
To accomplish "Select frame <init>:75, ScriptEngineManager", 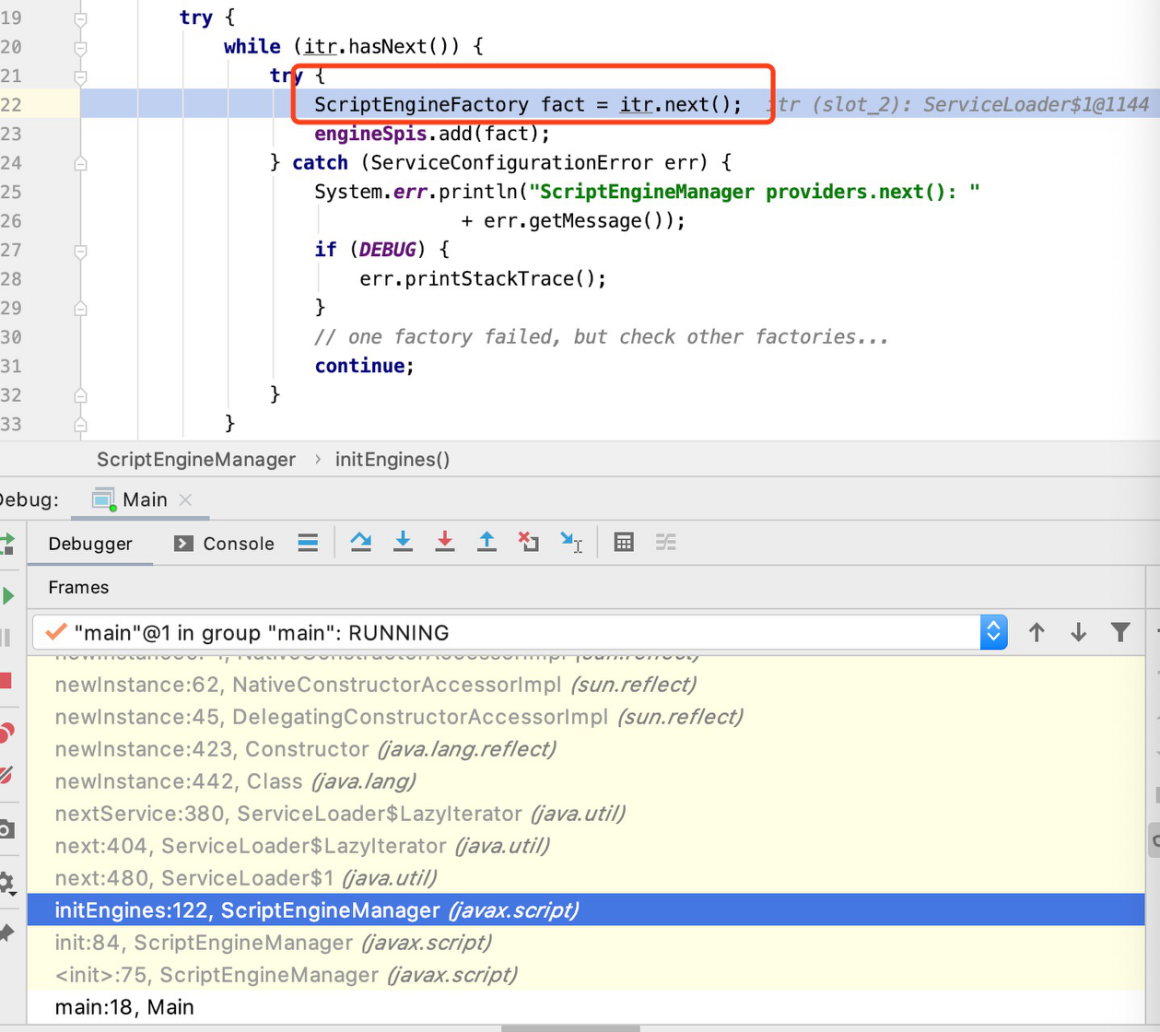I will pos(586,974).
